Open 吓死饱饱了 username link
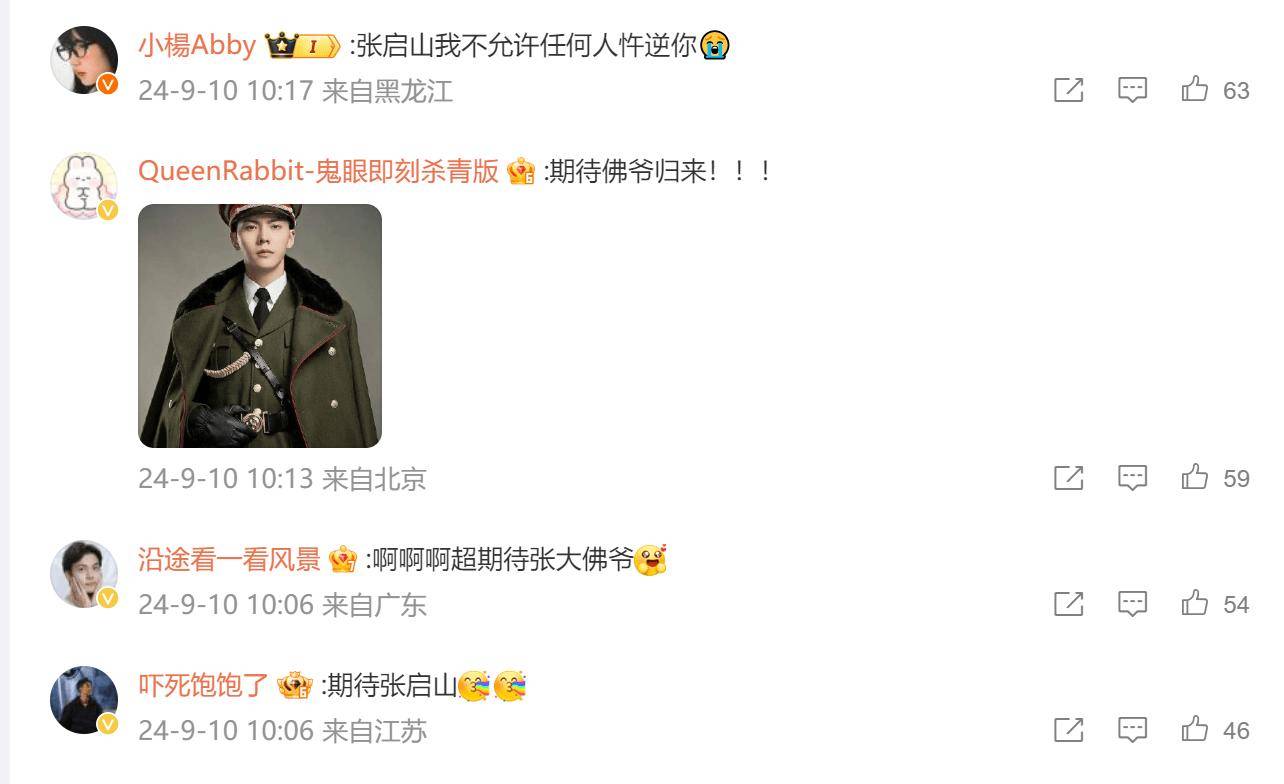1284x784 pixels. 203,686
